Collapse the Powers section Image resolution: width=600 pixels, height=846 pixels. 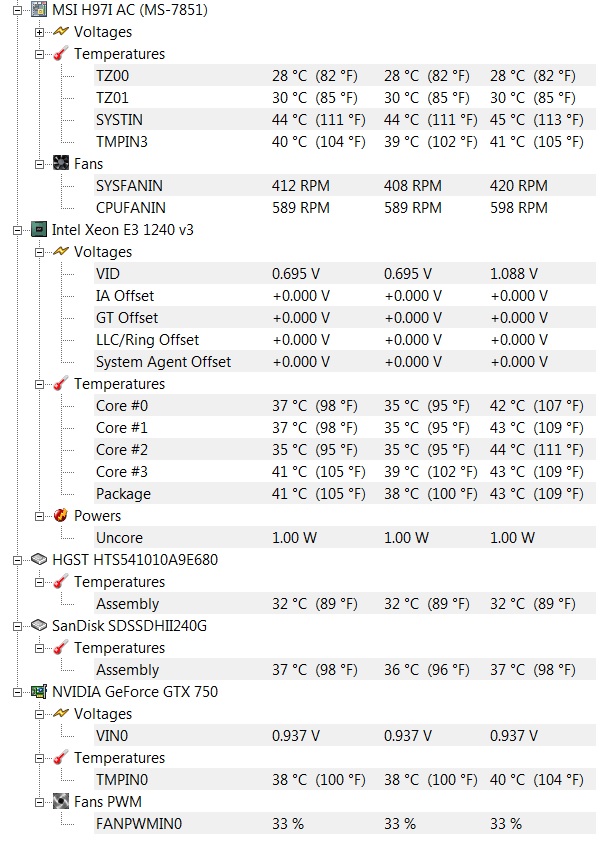pyautogui.click(x=39, y=516)
